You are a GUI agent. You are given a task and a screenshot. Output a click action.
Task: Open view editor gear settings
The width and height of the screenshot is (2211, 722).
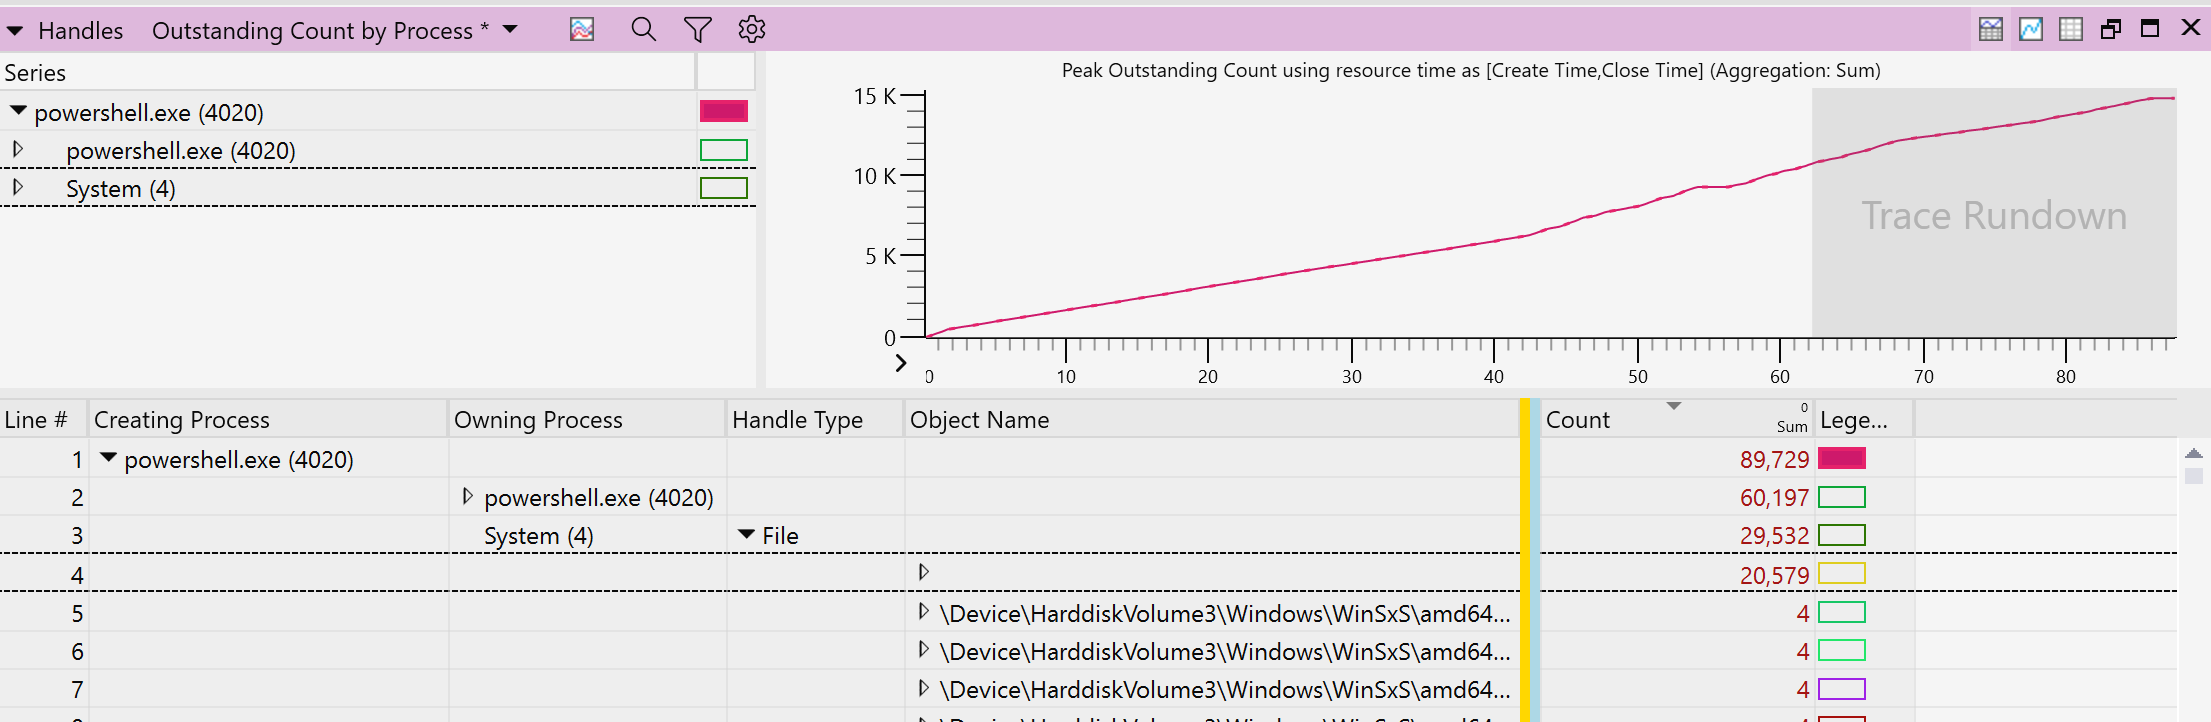(x=751, y=30)
